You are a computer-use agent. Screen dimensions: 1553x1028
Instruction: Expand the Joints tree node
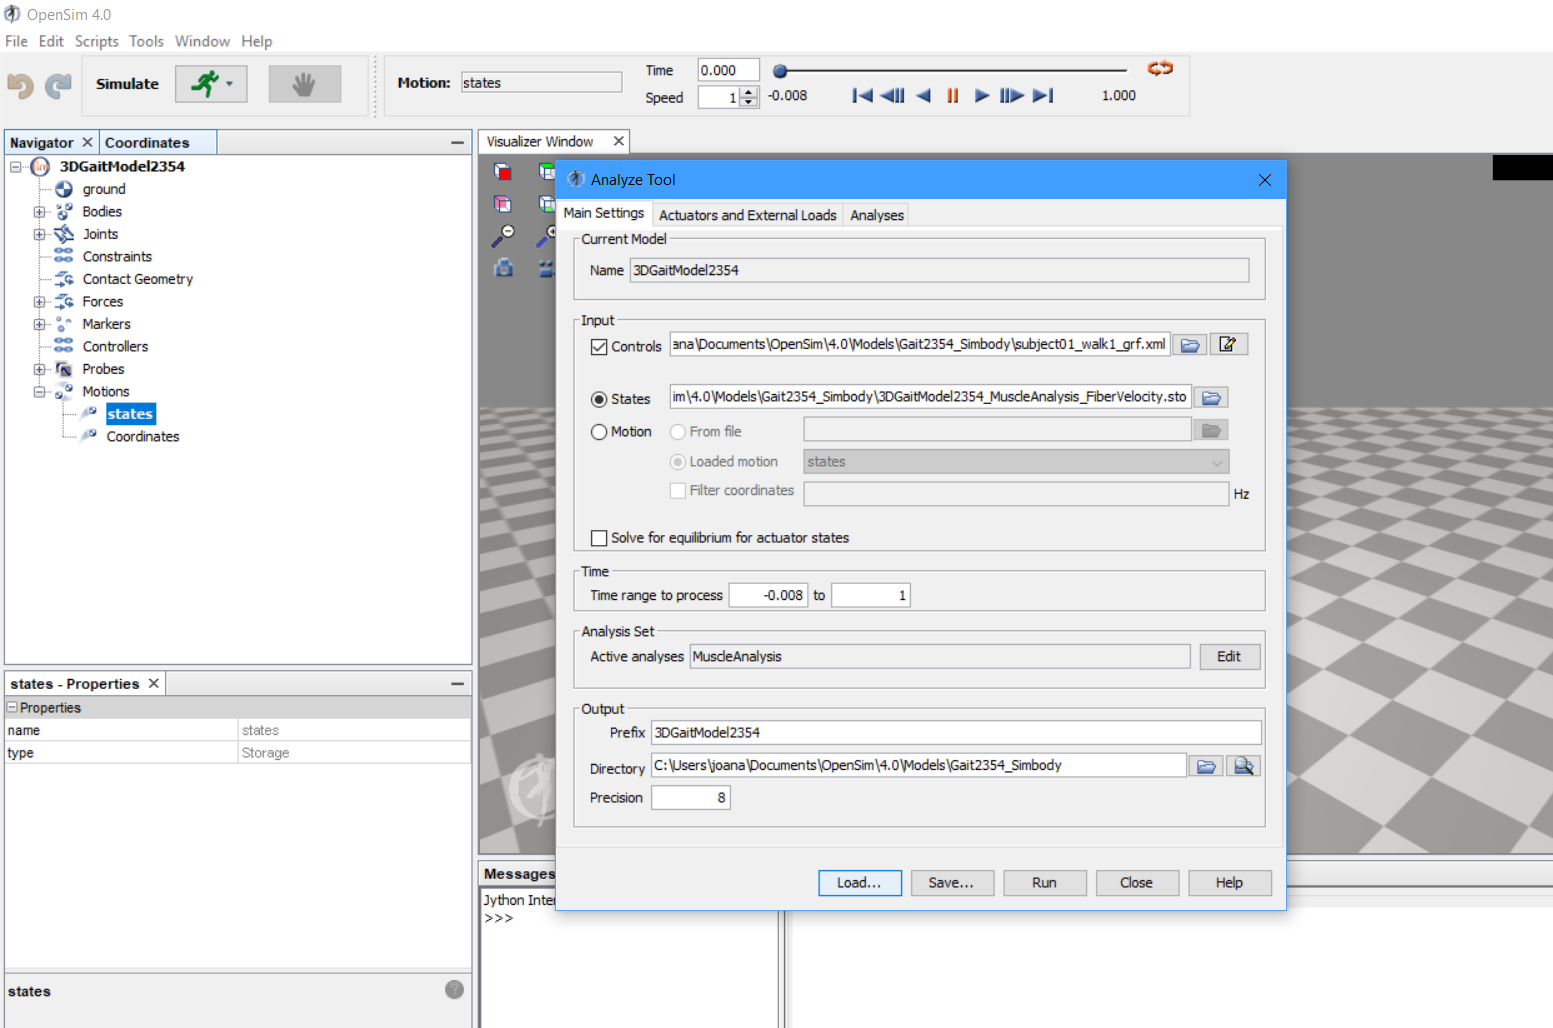(39, 234)
